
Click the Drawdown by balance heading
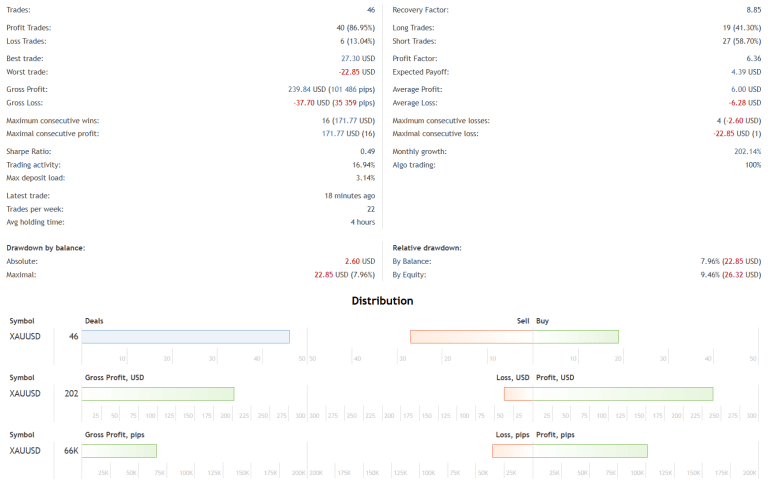pyautogui.click(x=46, y=247)
